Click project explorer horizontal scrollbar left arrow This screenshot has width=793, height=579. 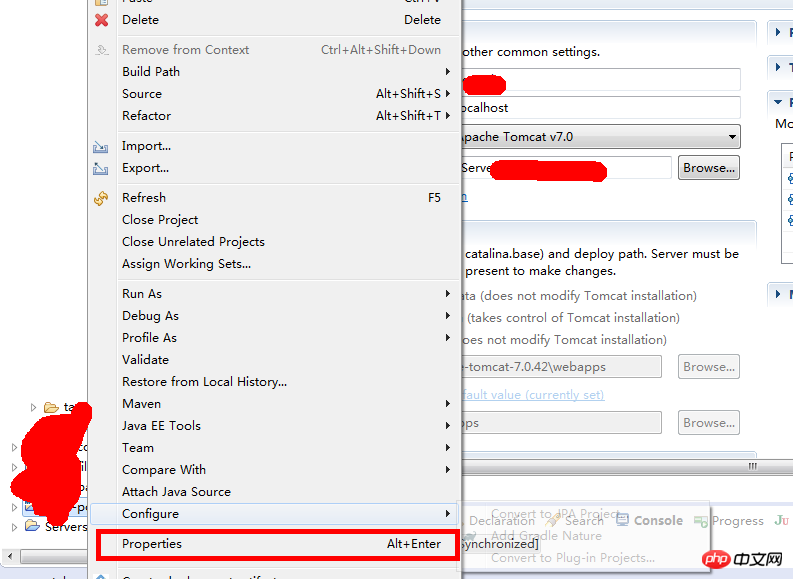pyautogui.click(x=10, y=557)
